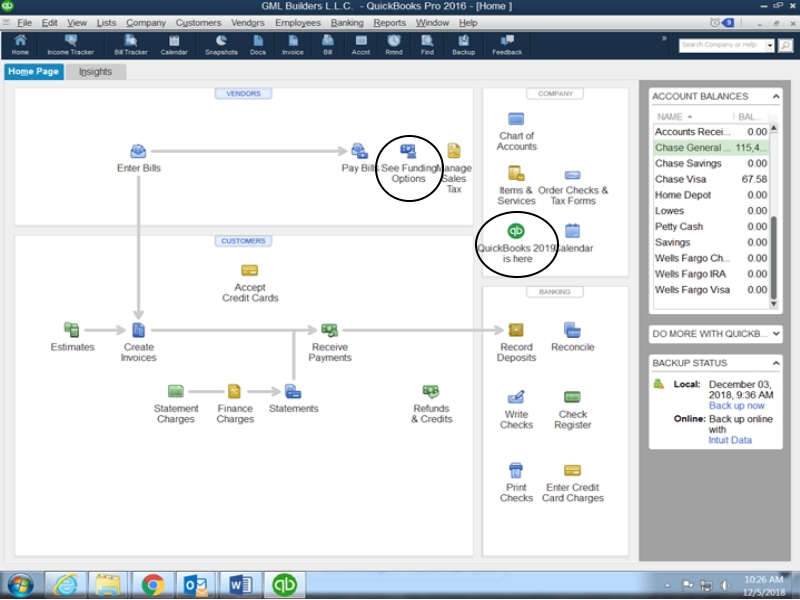The image size is (800, 600).
Task: Open Income Tracker from the icon bar
Action: (x=70, y=45)
